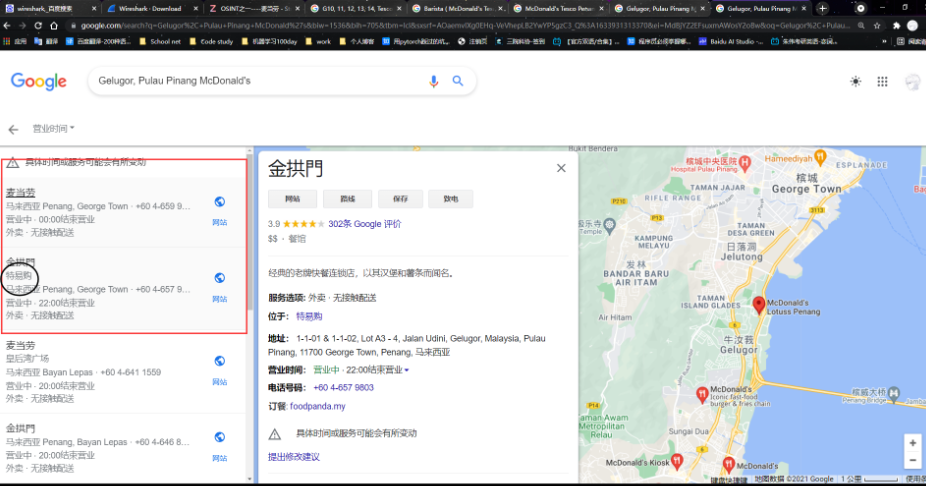This screenshot has height=486, width=926.
Task: Click the 路线 directions button
Action: 347,199
